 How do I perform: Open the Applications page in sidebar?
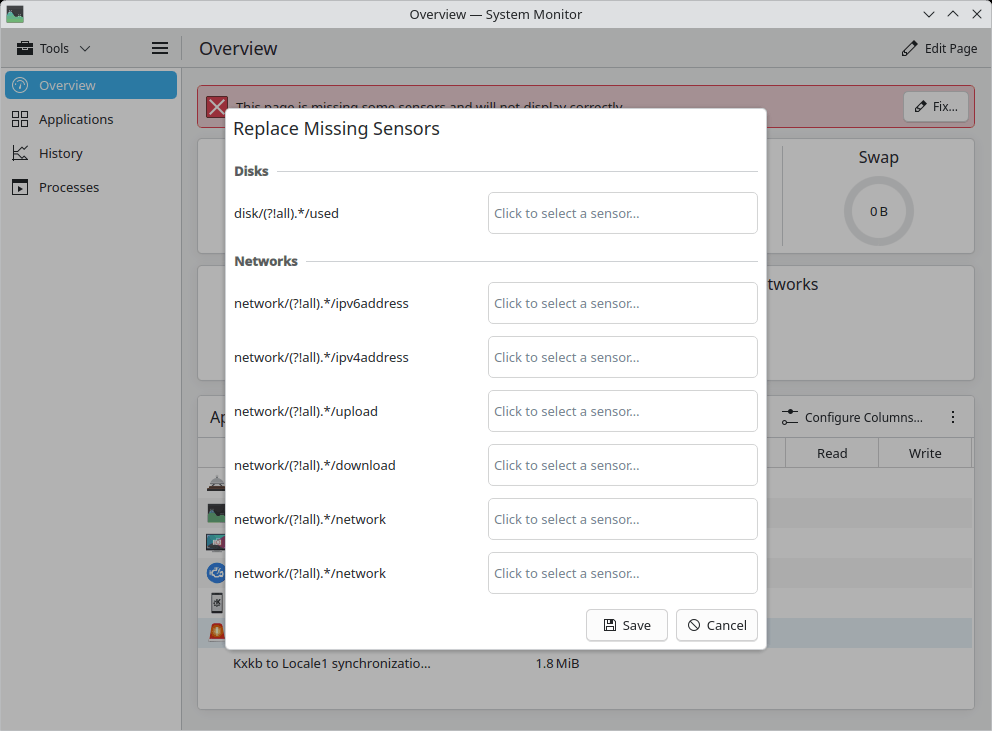pyautogui.click(x=76, y=119)
